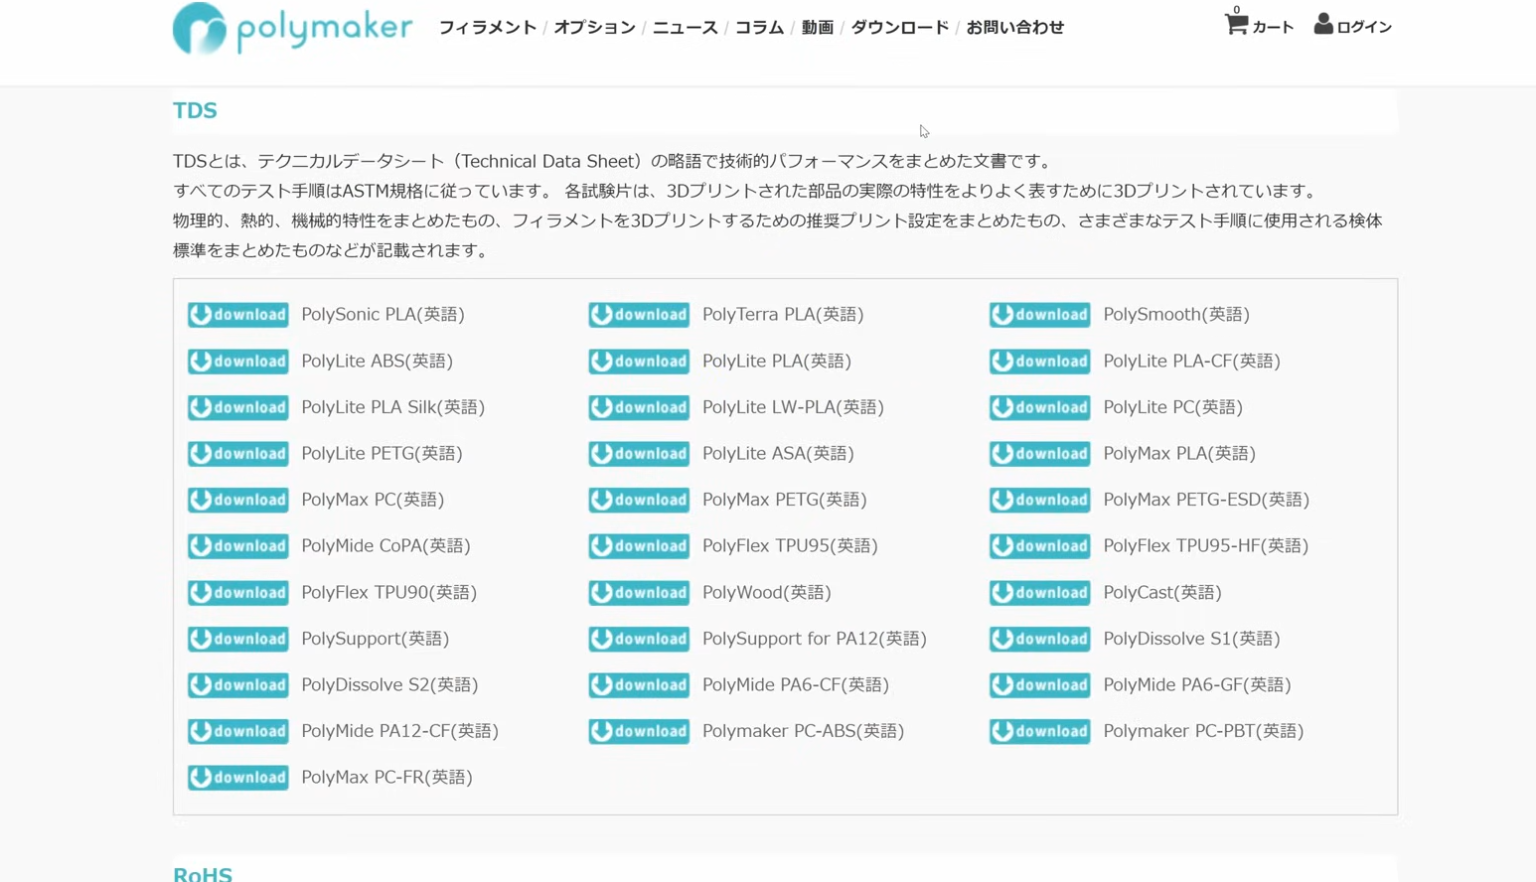Click the download icon for PolyDissolve S1

click(1039, 638)
